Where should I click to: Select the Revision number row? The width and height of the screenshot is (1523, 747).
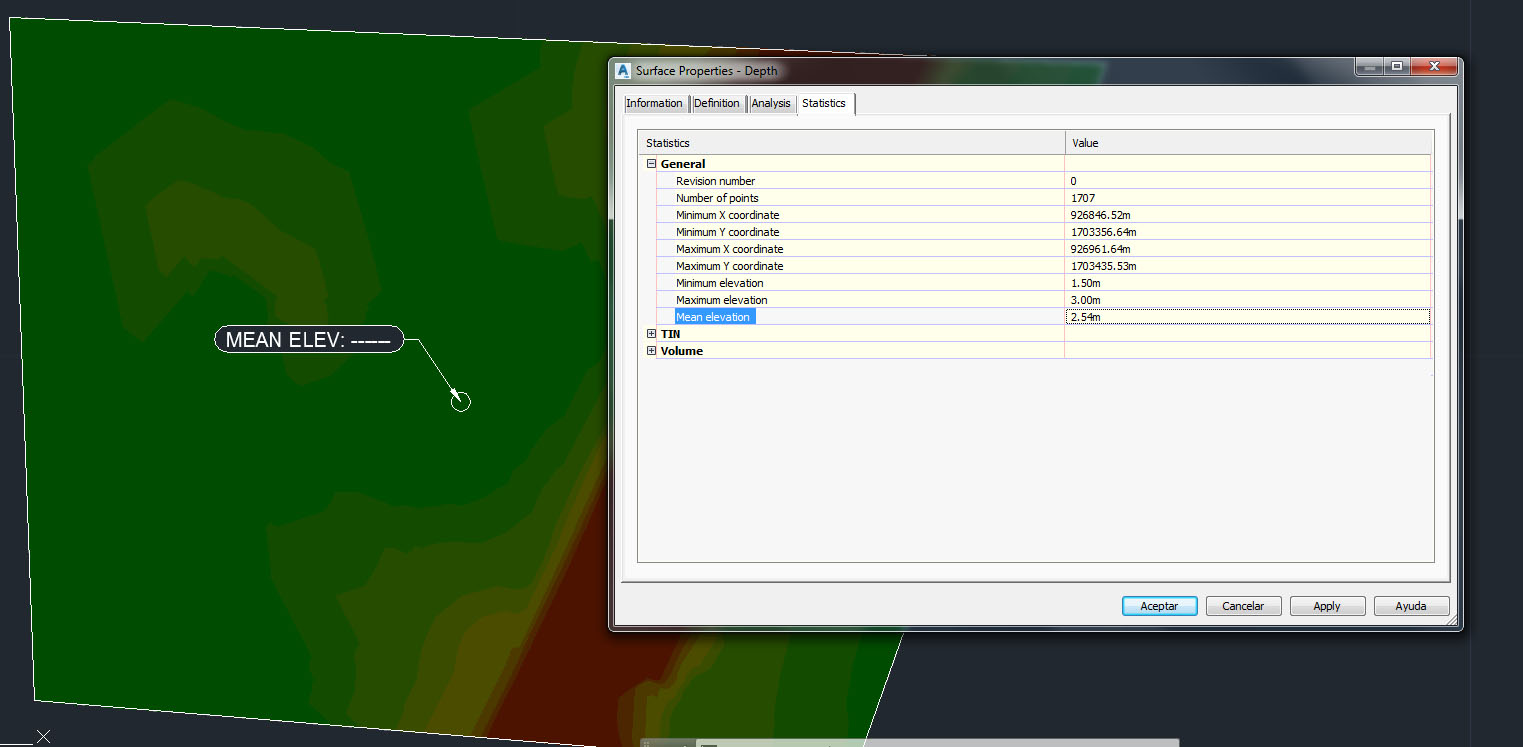(1043, 181)
